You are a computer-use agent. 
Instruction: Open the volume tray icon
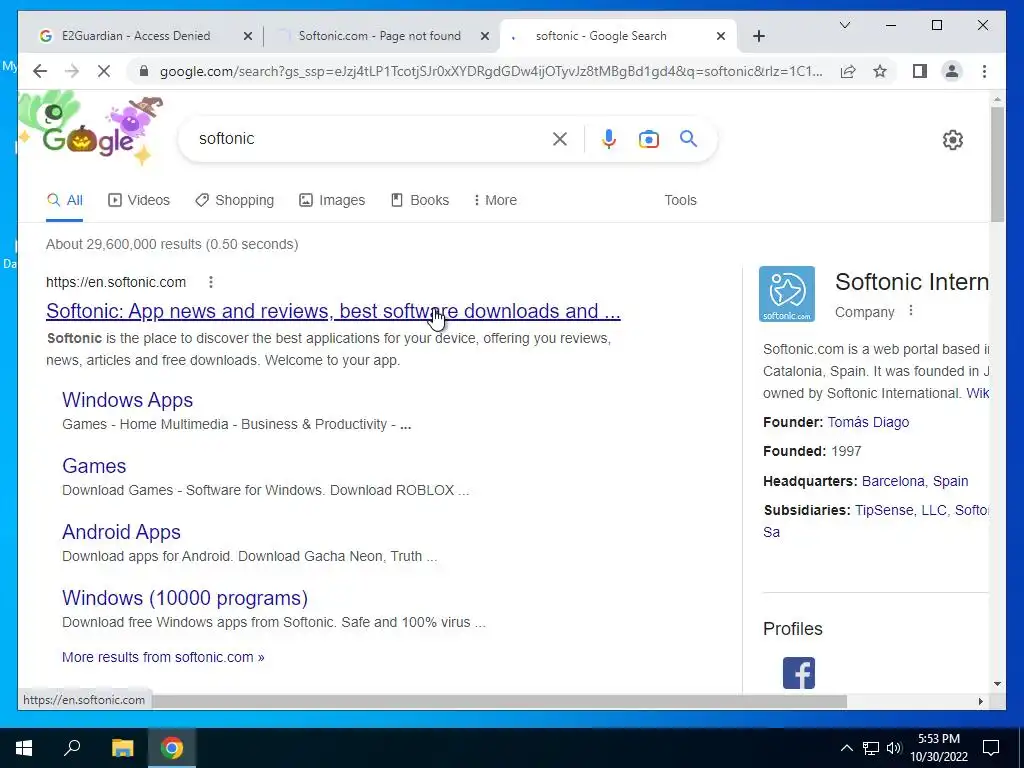(894, 748)
